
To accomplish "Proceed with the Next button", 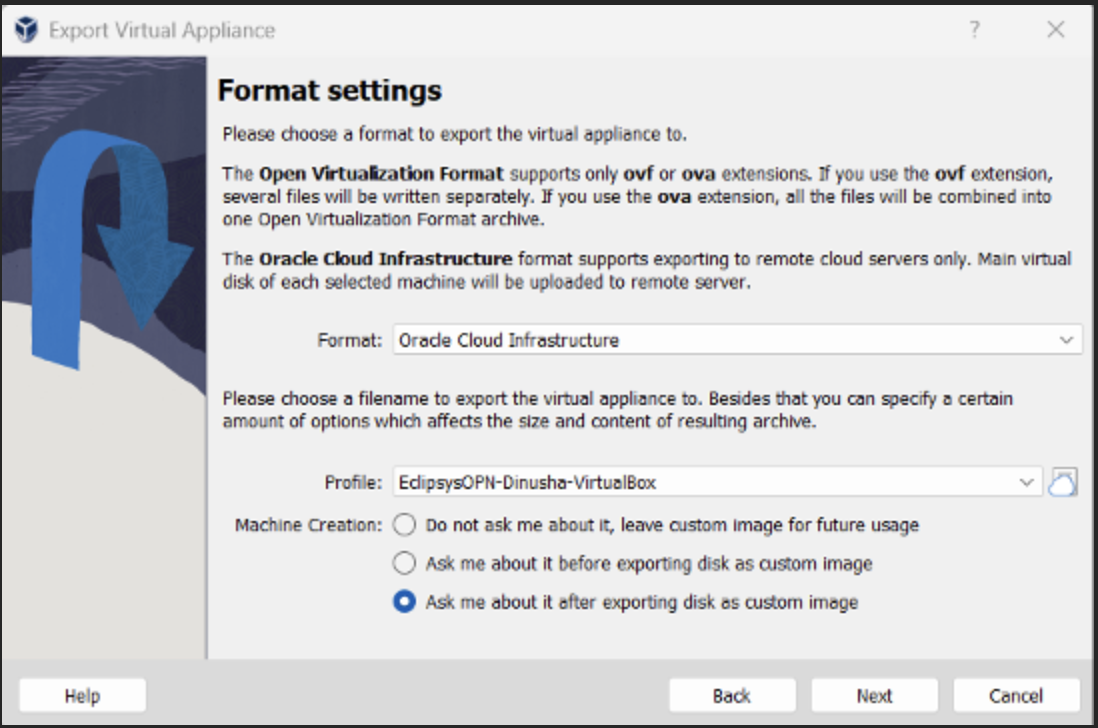I will point(874,696).
